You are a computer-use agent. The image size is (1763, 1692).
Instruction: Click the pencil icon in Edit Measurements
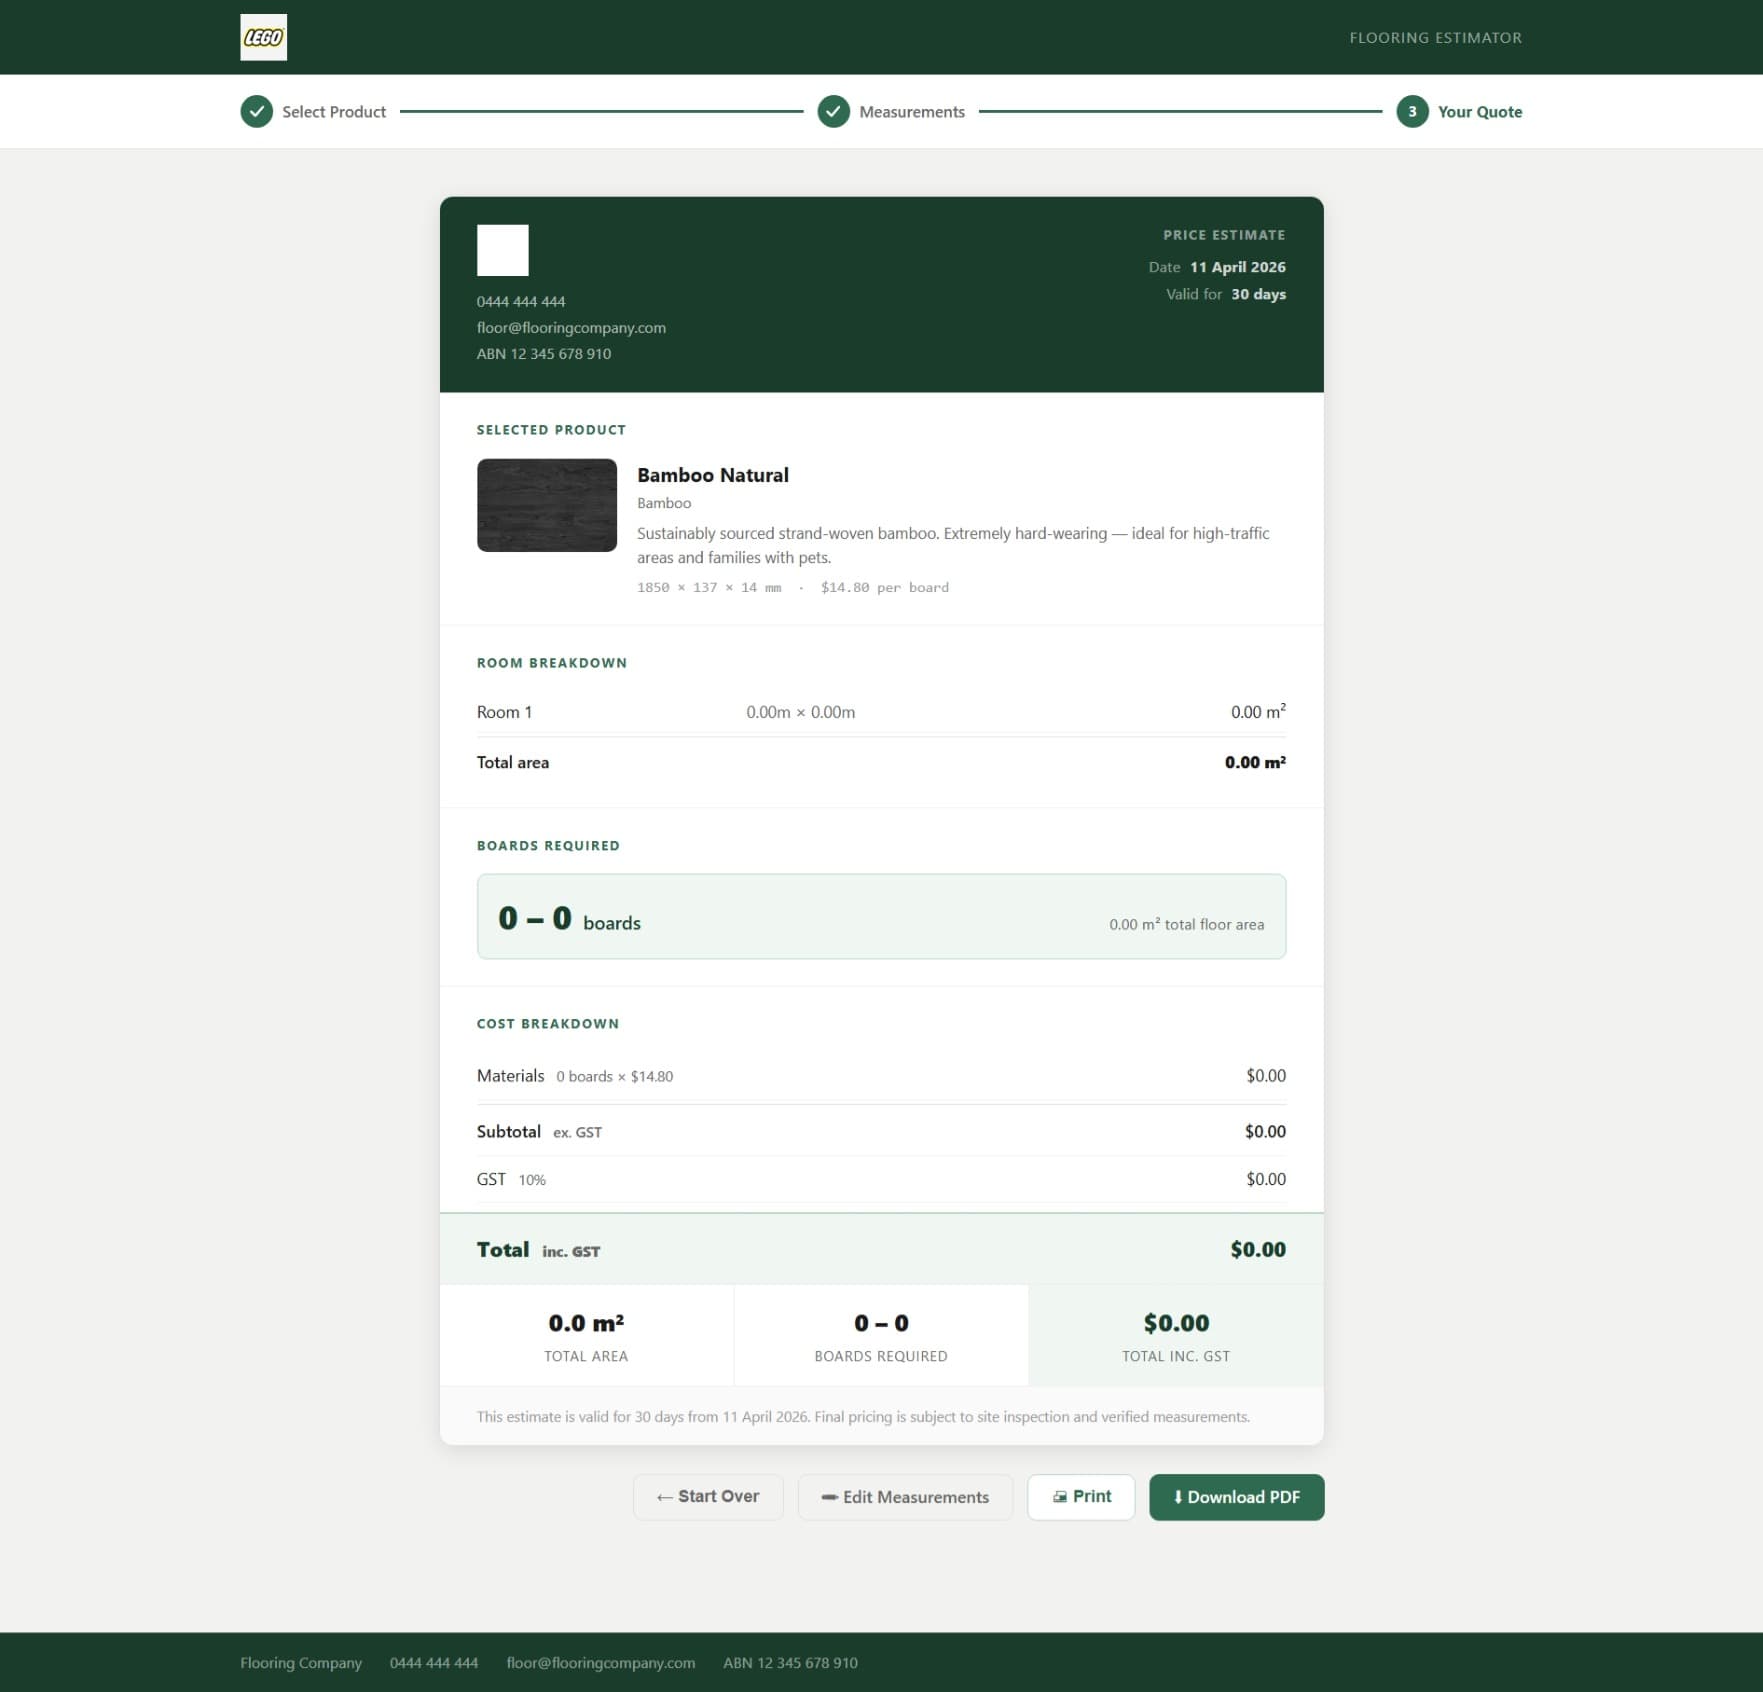point(830,1497)
